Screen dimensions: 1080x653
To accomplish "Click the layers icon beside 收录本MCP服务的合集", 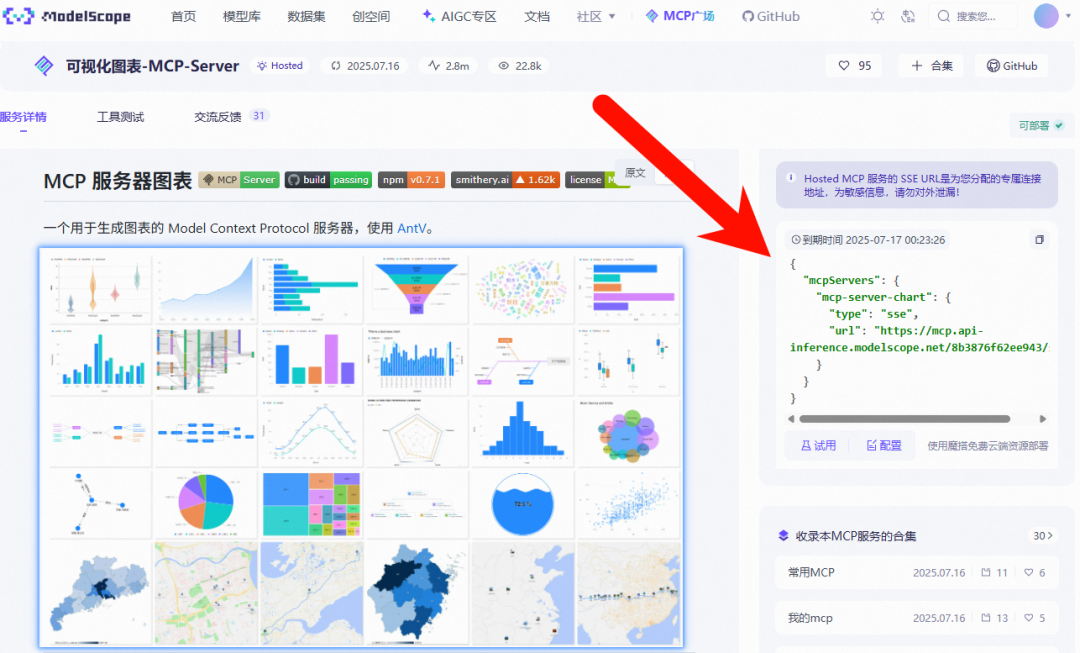I will [x=783, y=535].
